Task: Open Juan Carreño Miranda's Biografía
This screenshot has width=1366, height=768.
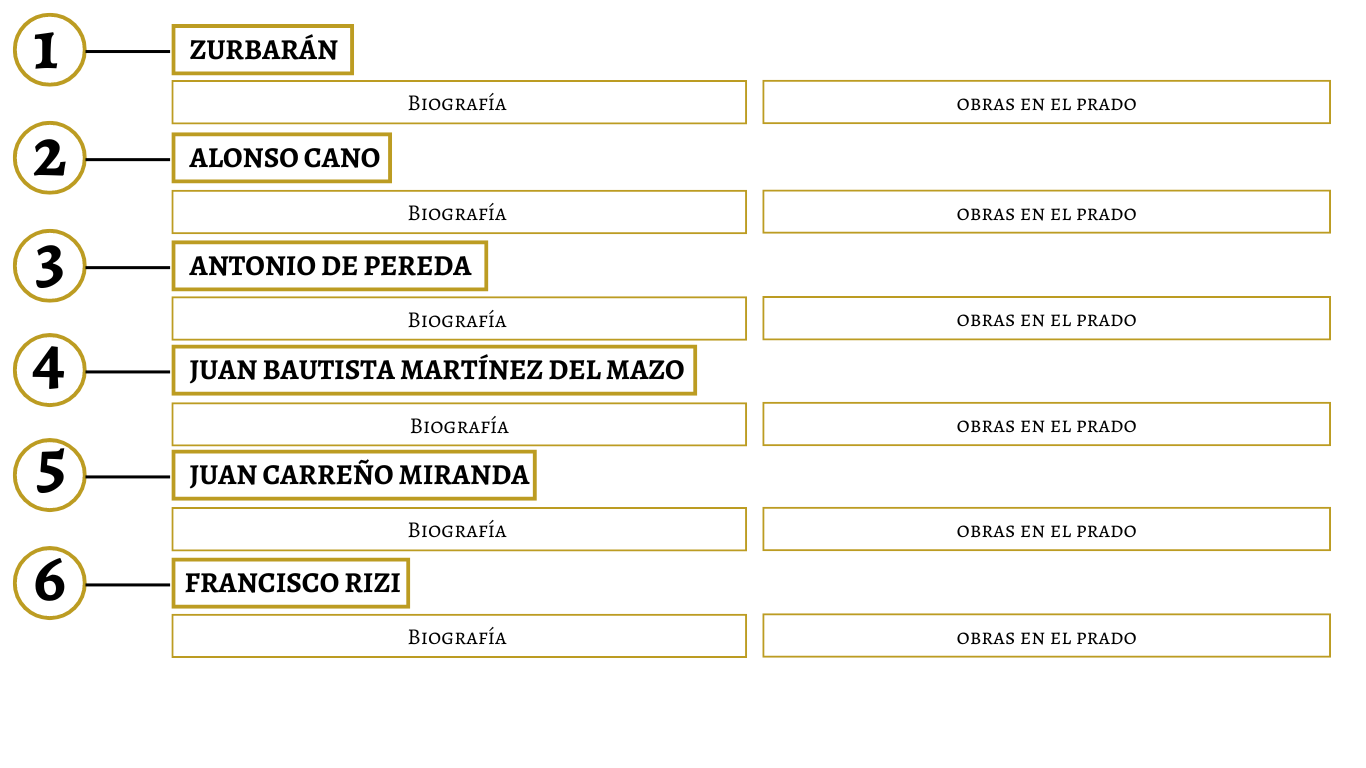Action: [x=459, y=529]
